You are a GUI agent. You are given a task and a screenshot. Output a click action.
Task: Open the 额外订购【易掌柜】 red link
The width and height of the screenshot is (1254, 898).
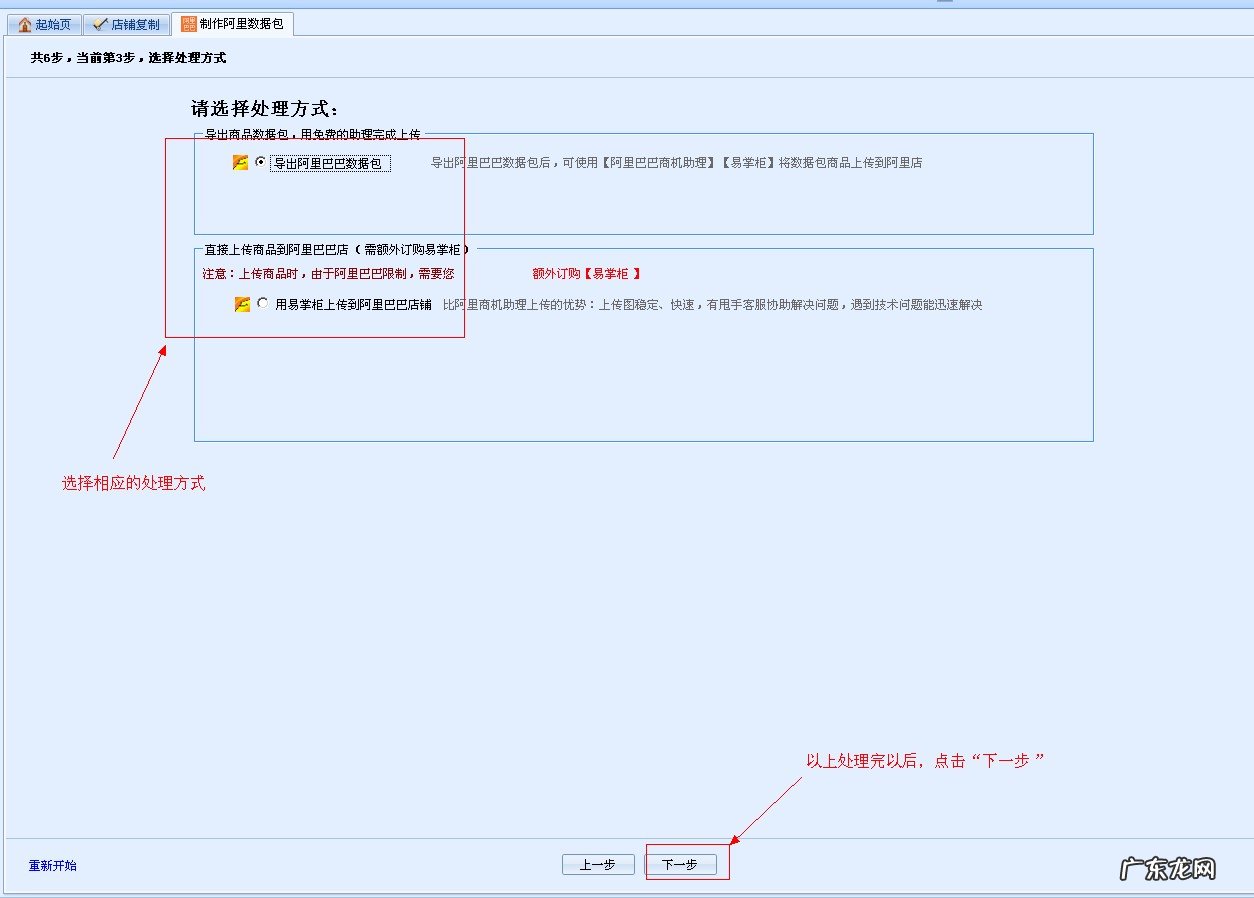pos(584,272)
